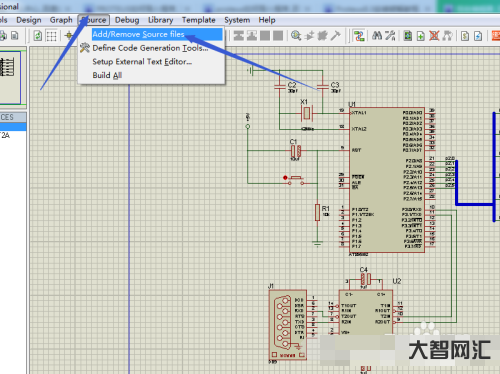Click the Pick from library magnifier icon
The height and width of the screenshot is (374, 500).
coord(296,36)
